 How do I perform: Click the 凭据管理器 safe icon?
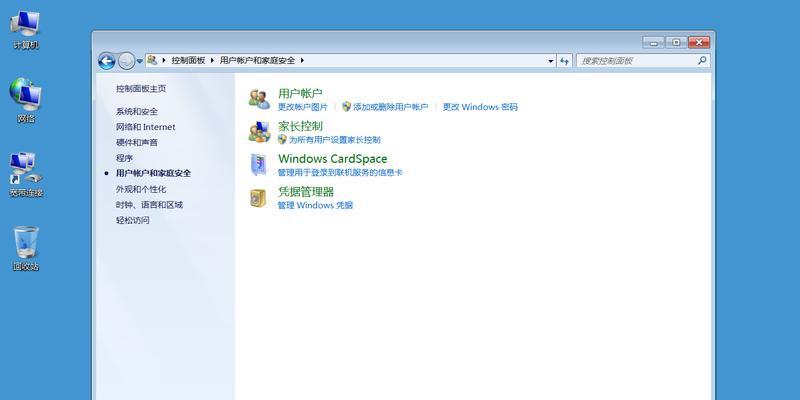tap(258, 197)
